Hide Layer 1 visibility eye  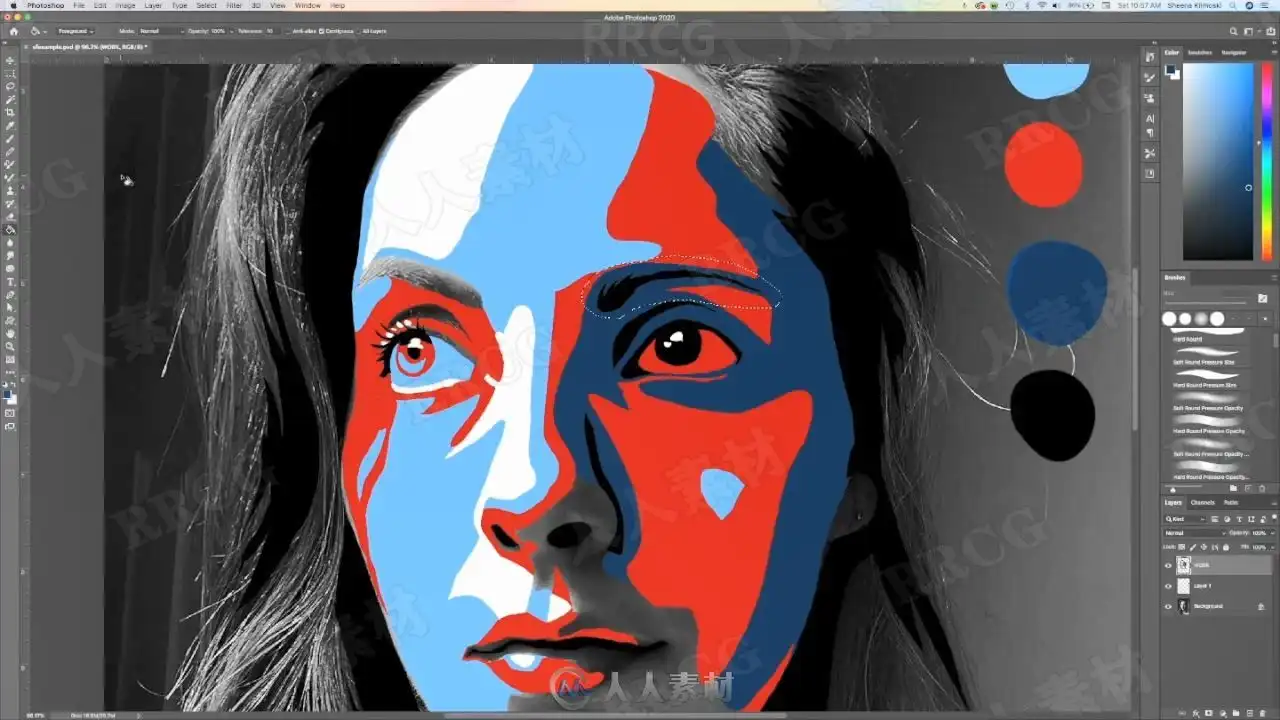pos(1168,586)
